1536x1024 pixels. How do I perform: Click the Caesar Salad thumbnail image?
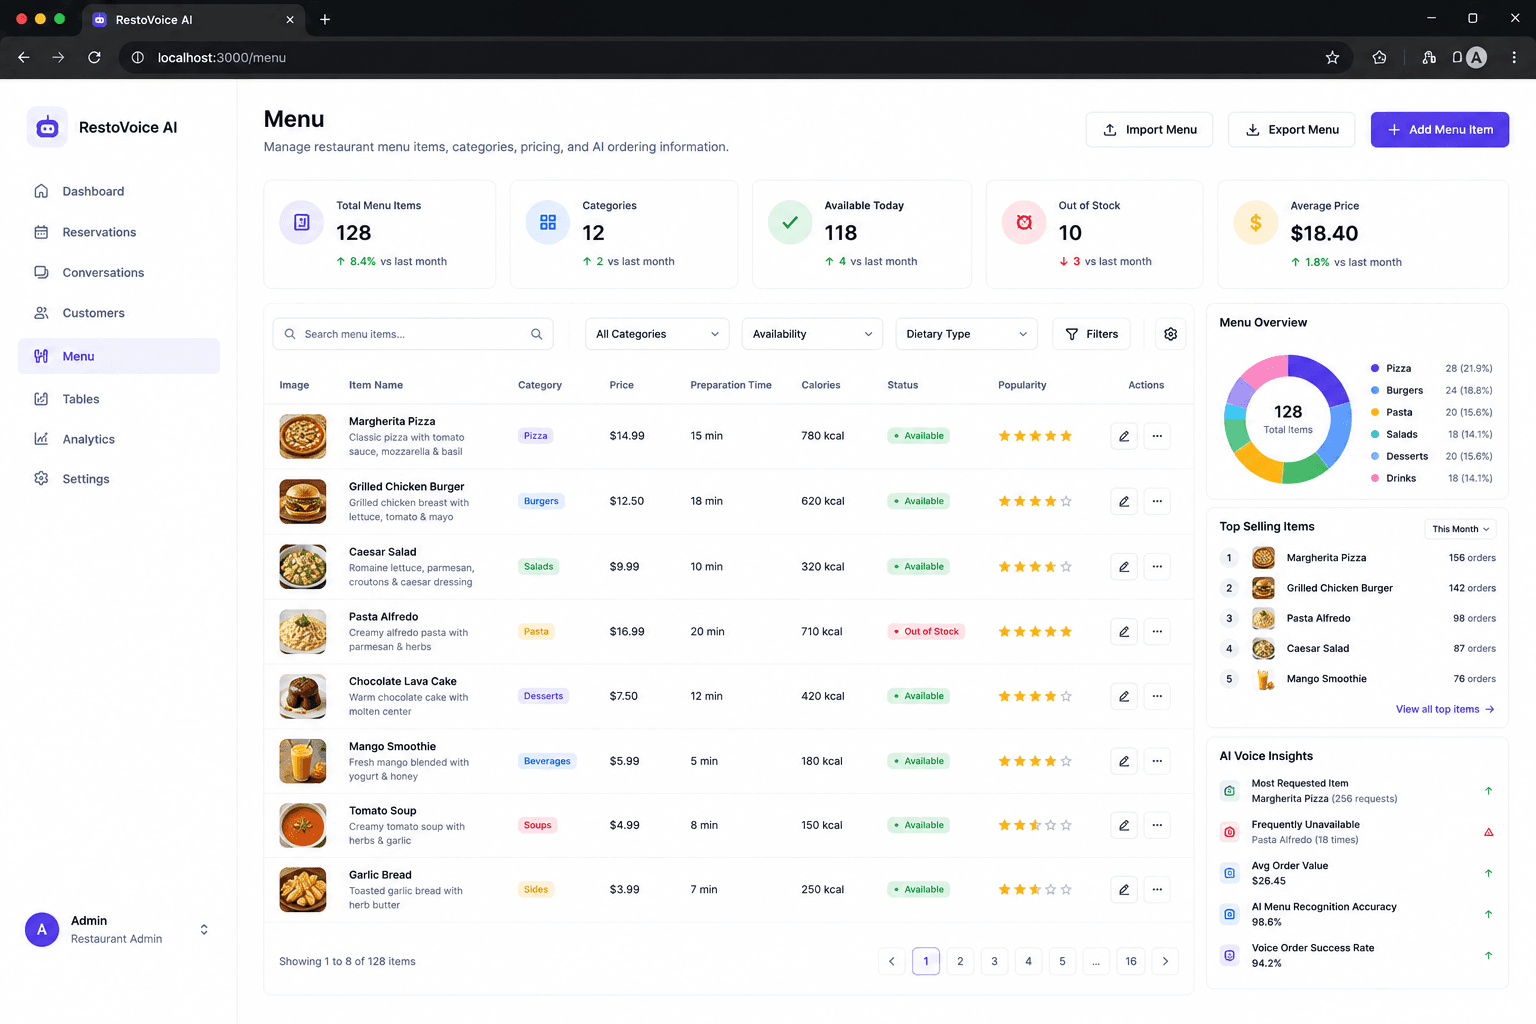click(302, 566)
